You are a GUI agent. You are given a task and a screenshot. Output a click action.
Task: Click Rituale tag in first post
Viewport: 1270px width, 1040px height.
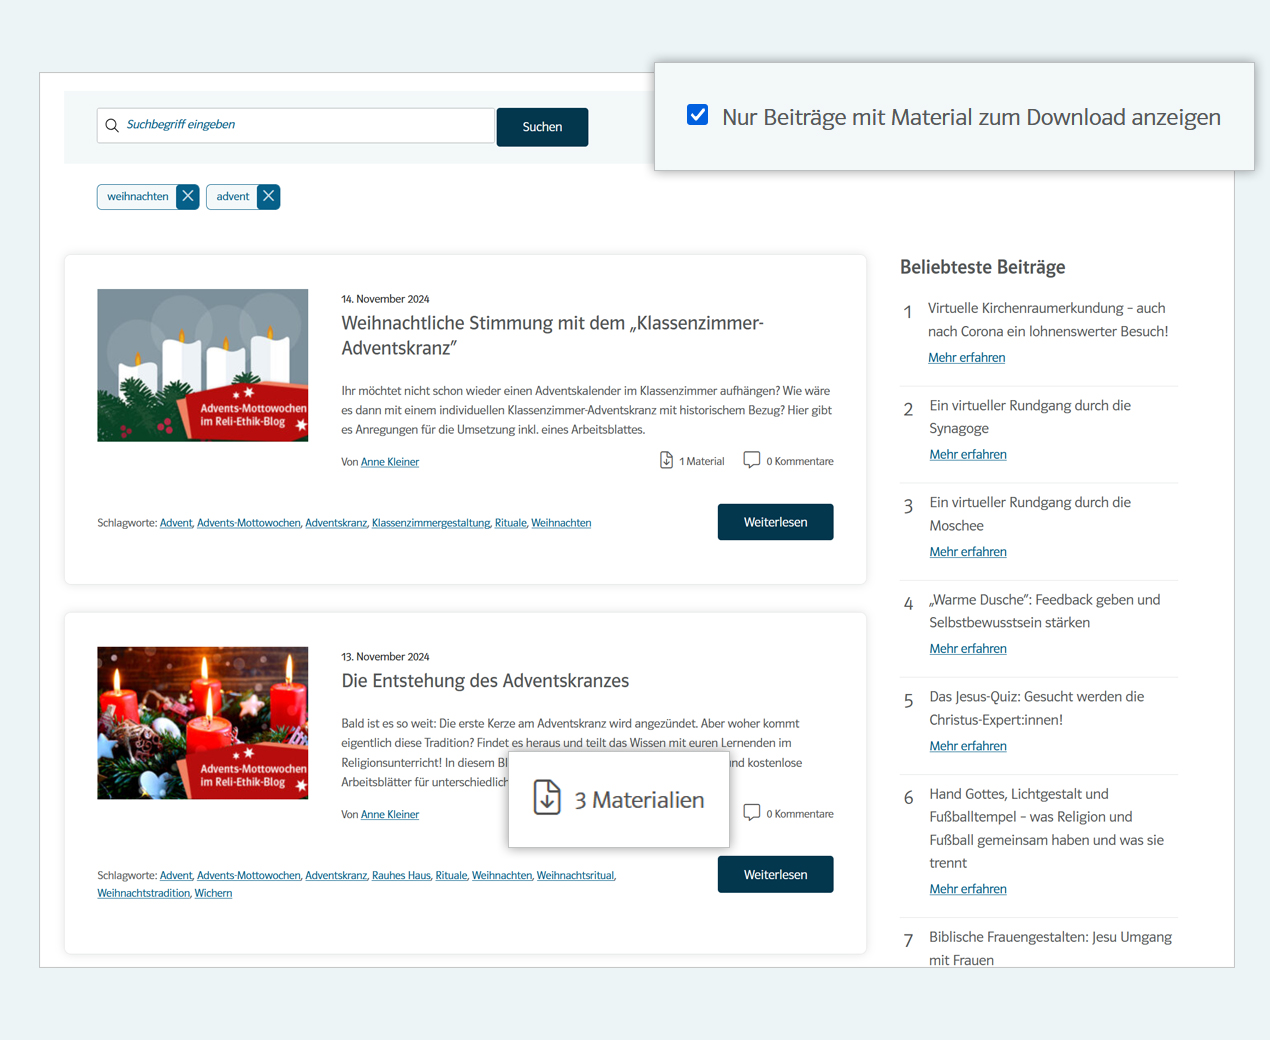(510, 523)
